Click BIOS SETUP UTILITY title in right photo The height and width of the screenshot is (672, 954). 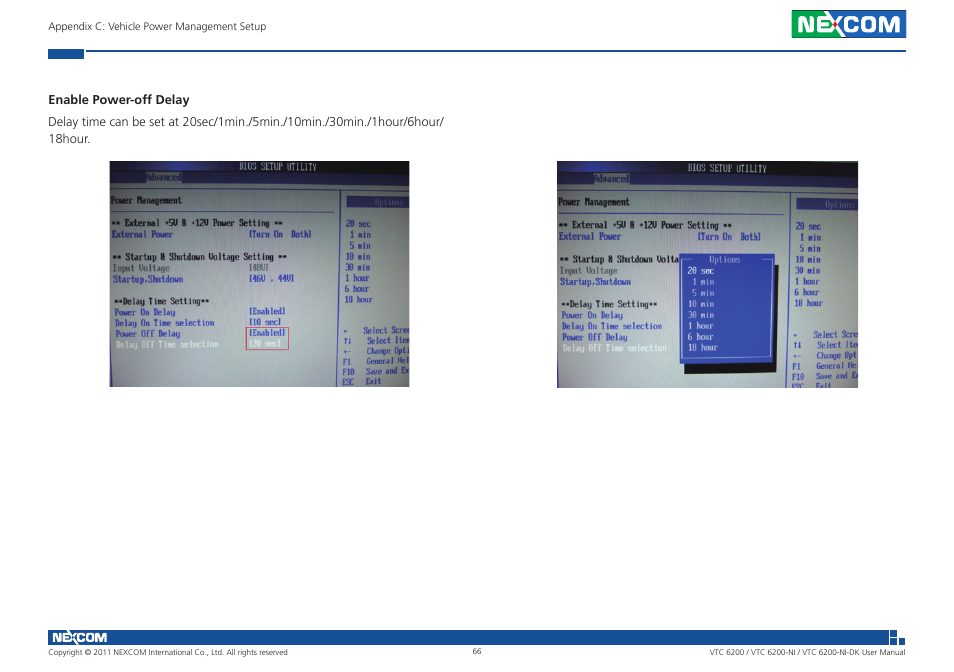click(x=727, y=168)
